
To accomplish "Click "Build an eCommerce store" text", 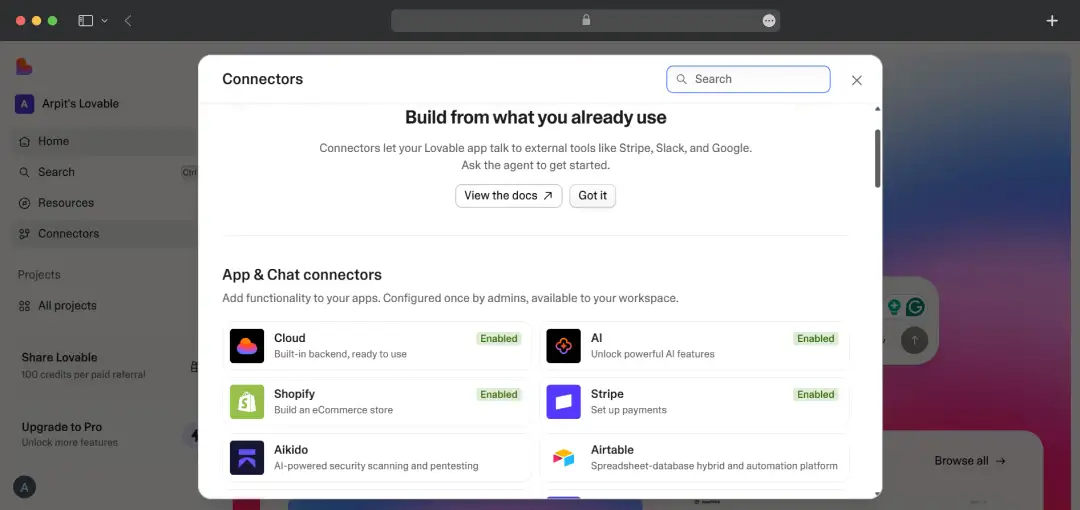I will (x=333, y=410).
